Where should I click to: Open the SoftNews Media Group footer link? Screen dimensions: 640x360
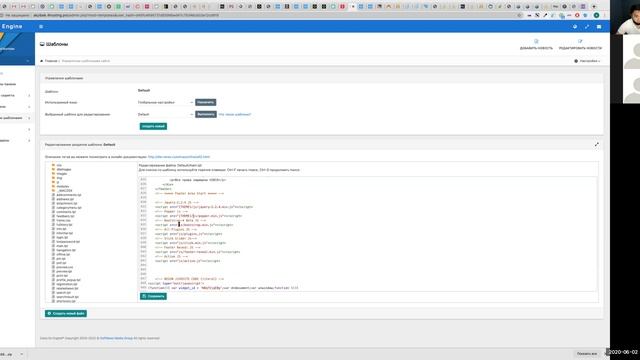click(x=116, y=338)
